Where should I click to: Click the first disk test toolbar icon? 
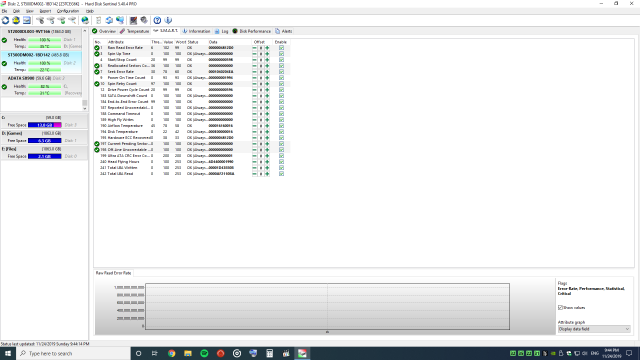(x=40, y=20)
